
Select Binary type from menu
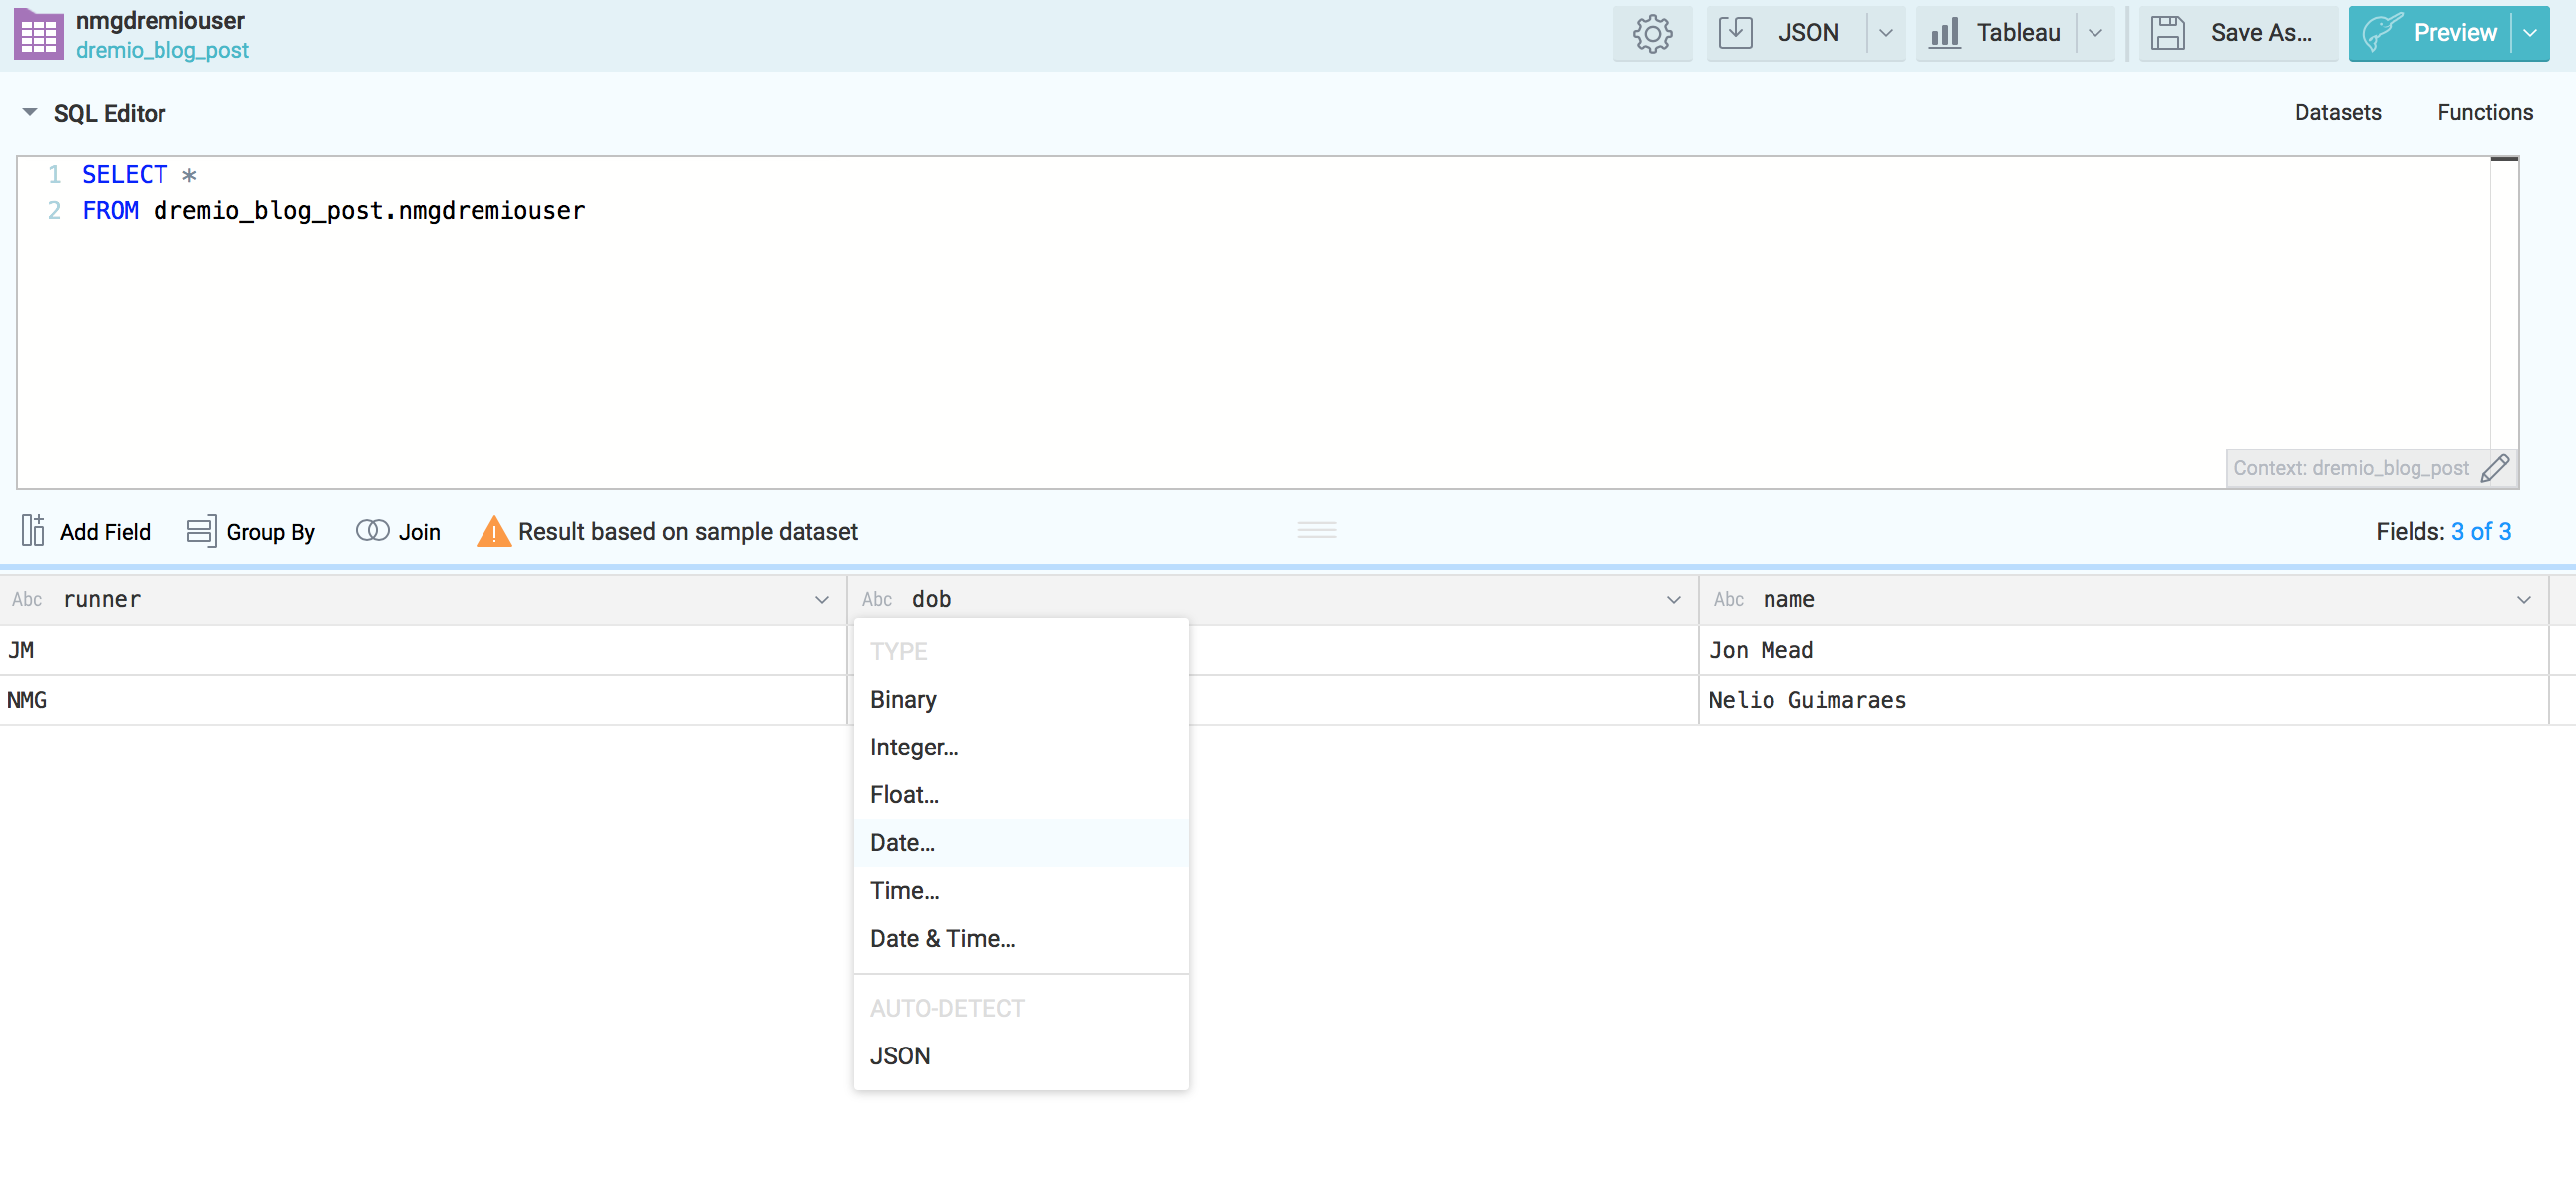(x=1021, y=699)
